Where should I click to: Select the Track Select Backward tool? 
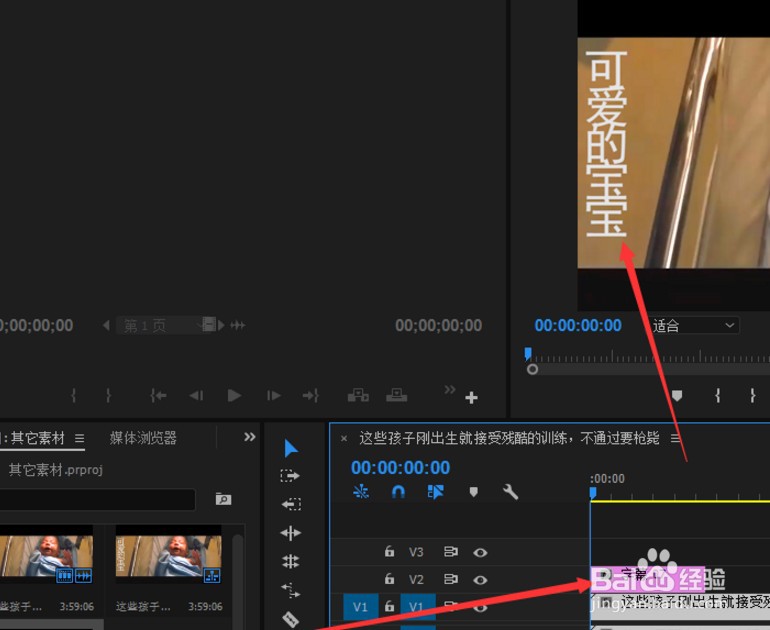tap(291, 504)
